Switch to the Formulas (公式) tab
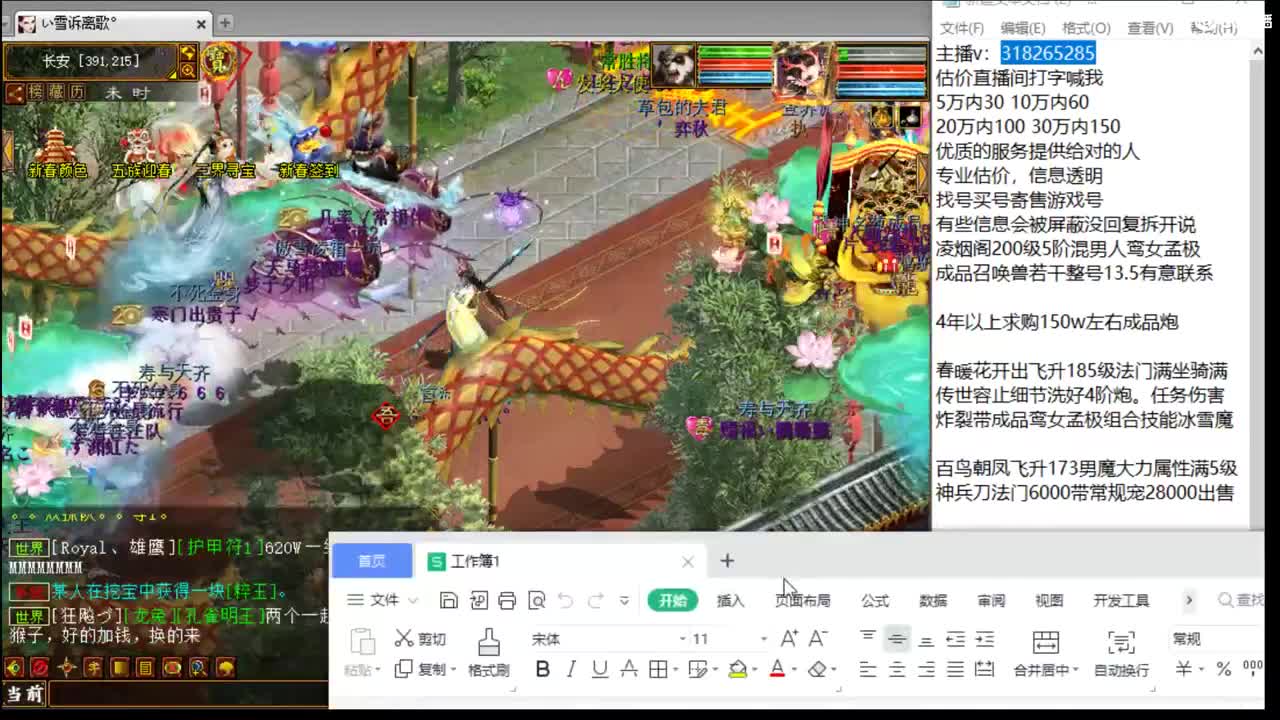Image resolution: width=1280 pixels, height=720 pixels. click(x=875, y=600)
